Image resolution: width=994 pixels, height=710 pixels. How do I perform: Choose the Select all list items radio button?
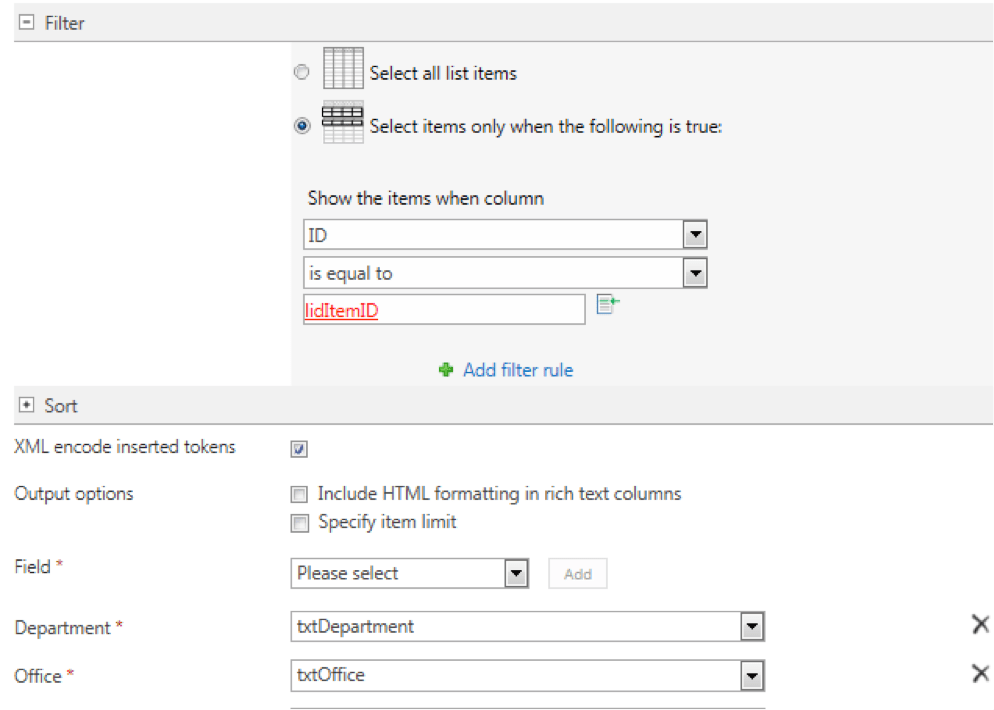pyautogui.click(x=301, y=72)
